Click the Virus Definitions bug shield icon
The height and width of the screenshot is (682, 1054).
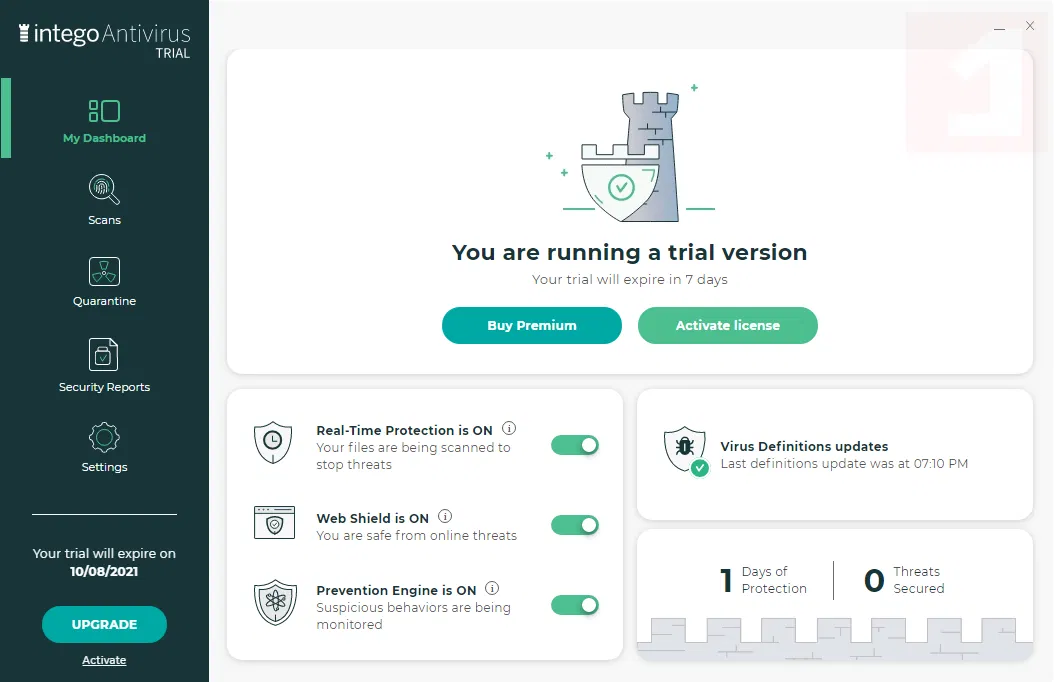pos(686,451)
